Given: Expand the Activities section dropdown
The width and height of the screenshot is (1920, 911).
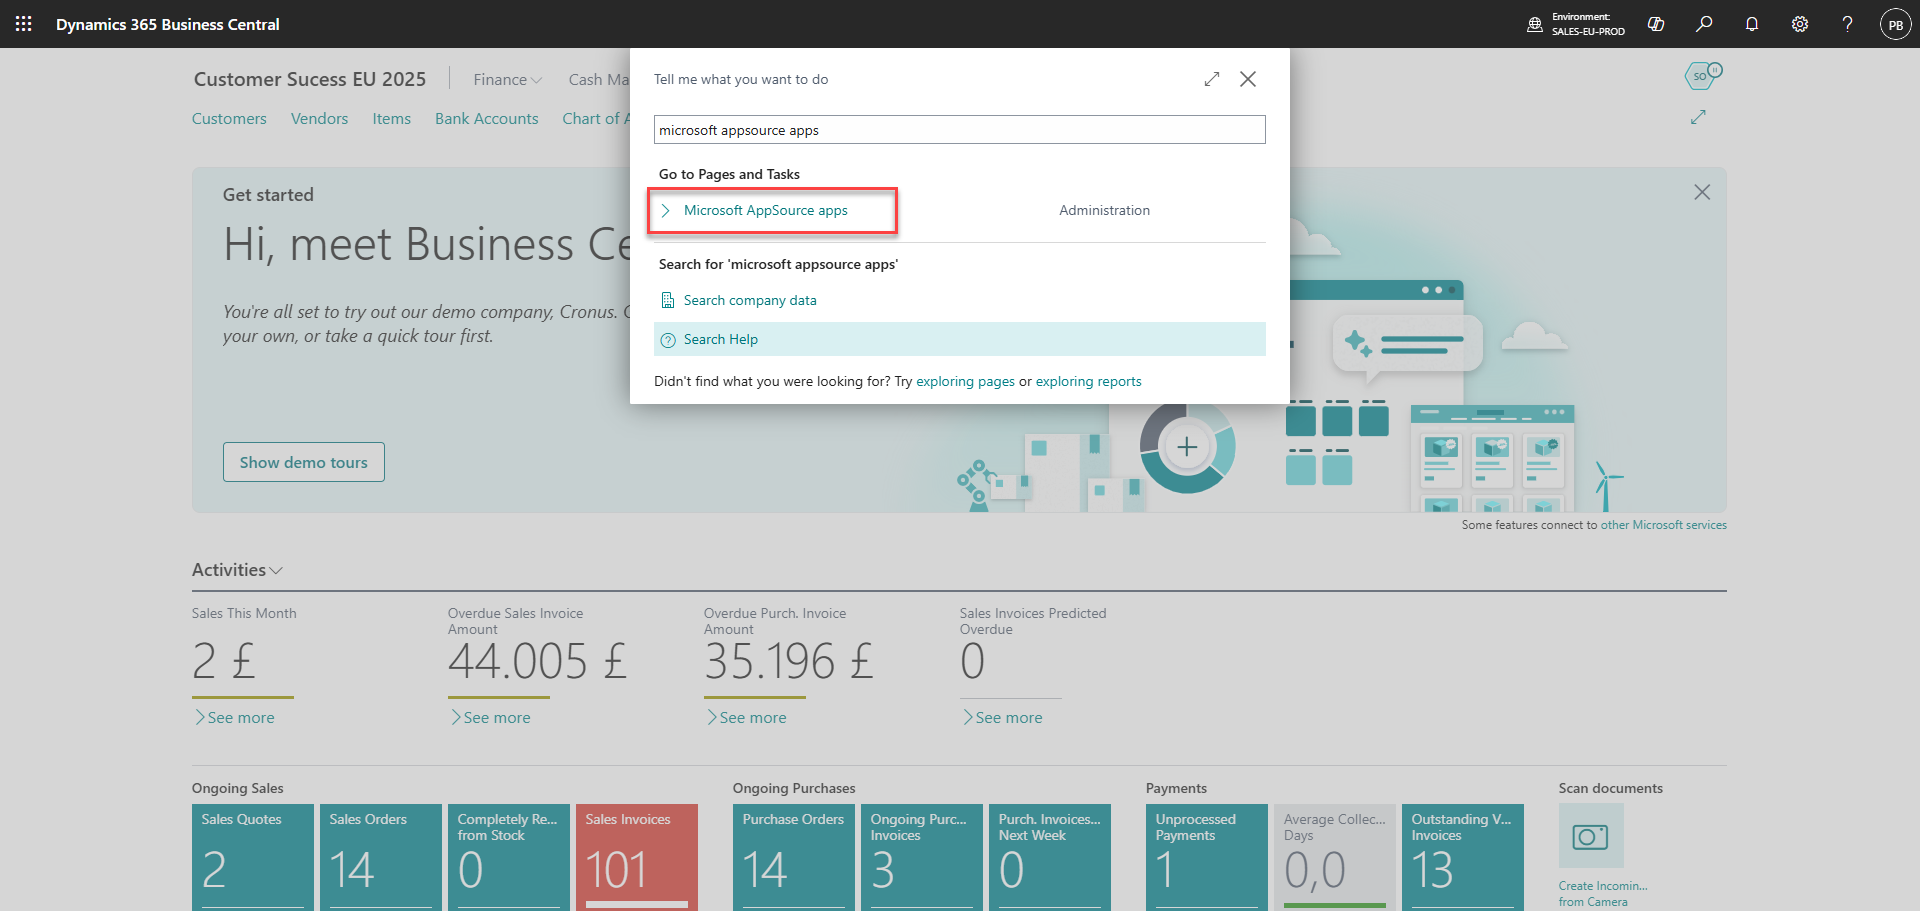Looking at the screenshot, I should 237,570.
